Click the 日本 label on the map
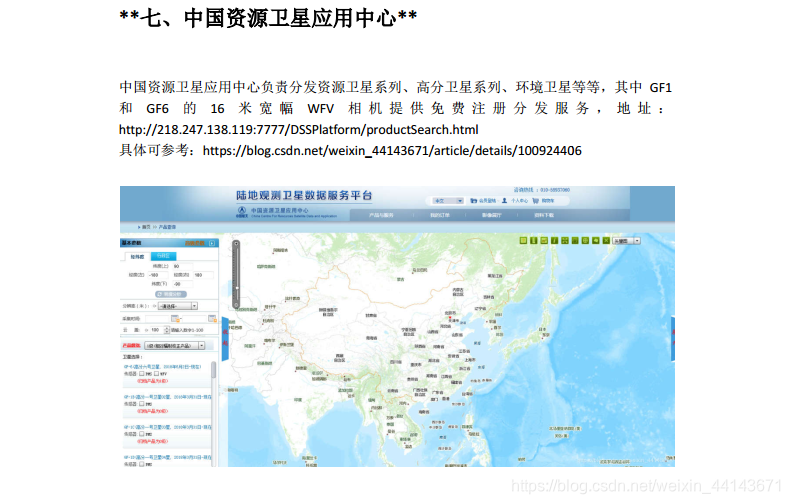Viewport: 790px width, 504px height. click(x=542, y=329)
